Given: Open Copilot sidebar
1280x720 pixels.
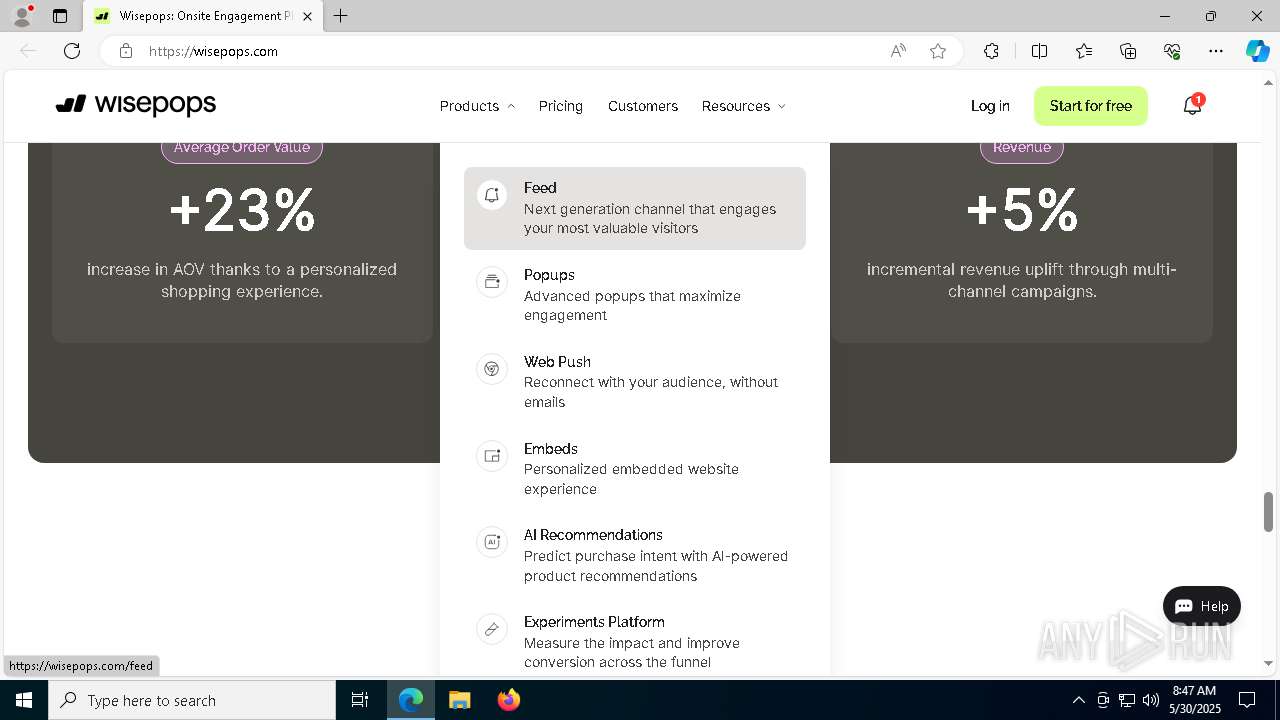Looking at the screenshot, I should [x=1257, y=51].
